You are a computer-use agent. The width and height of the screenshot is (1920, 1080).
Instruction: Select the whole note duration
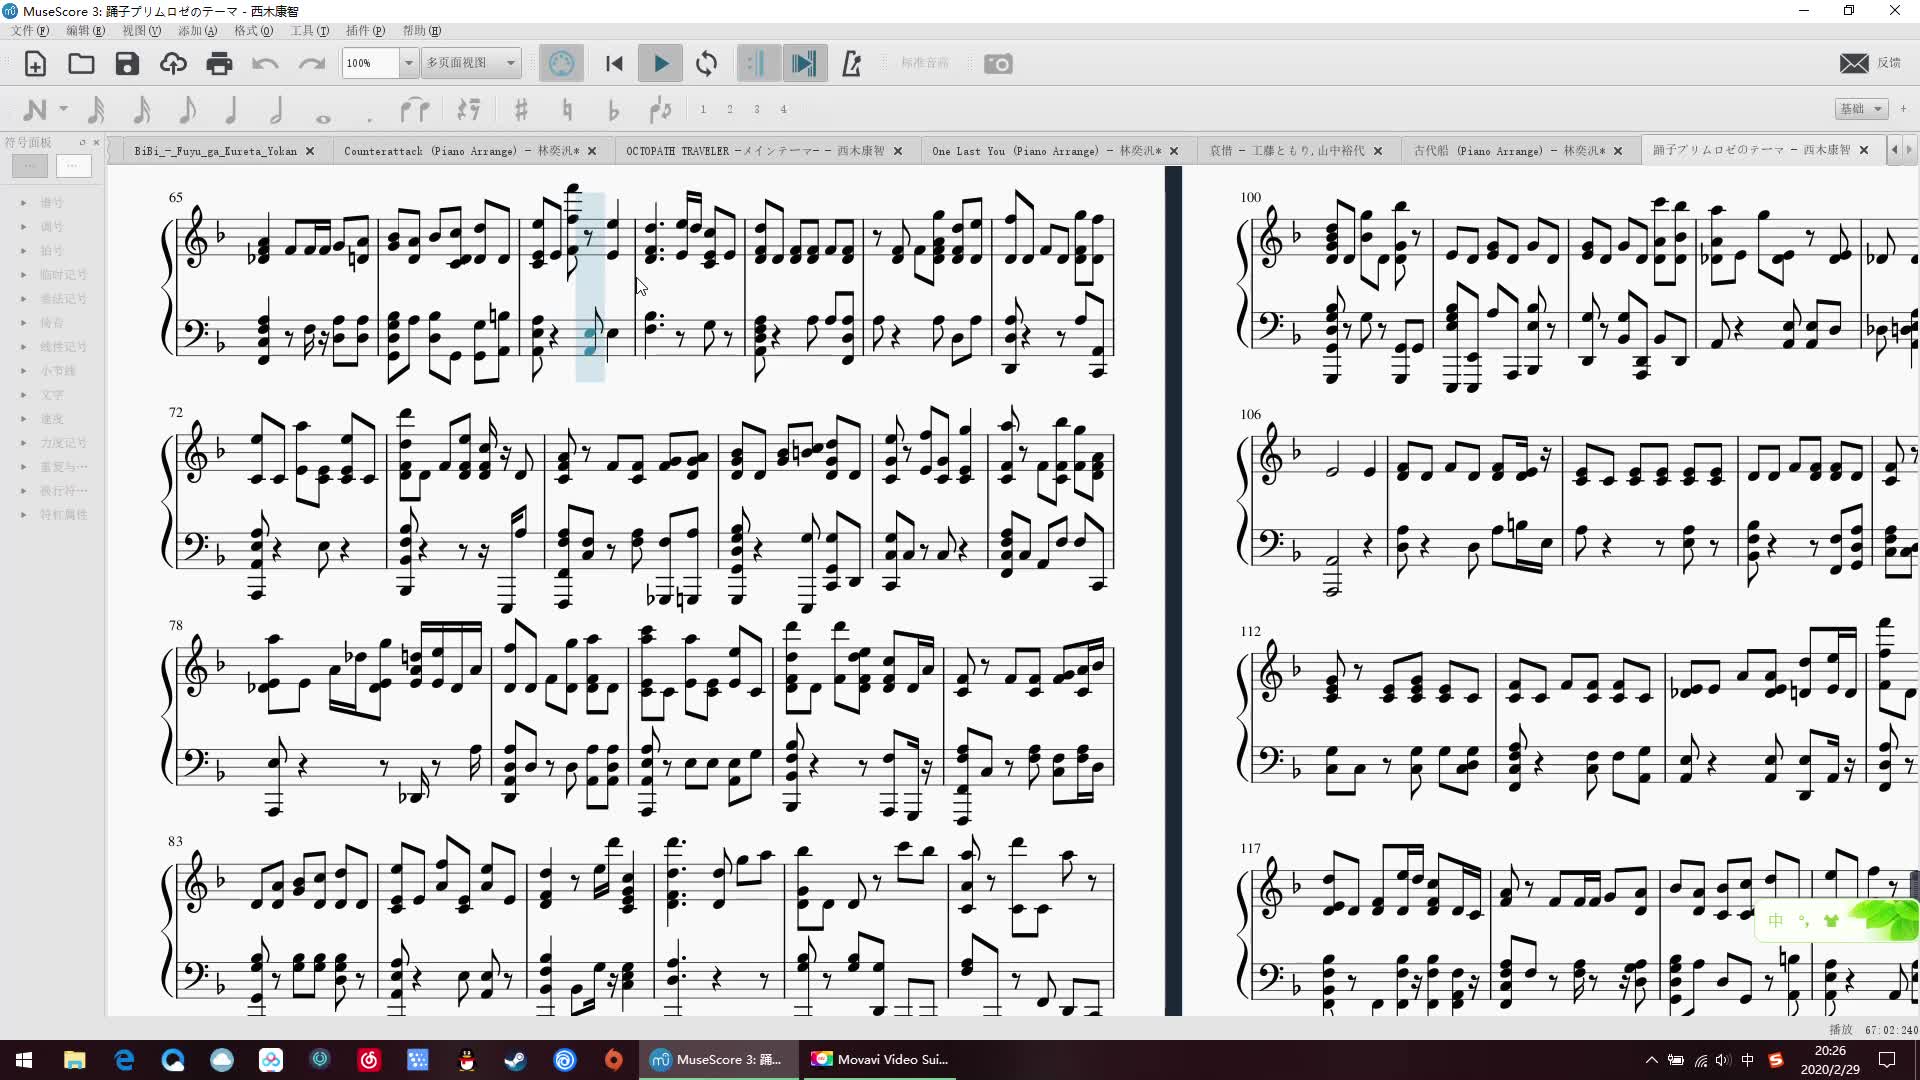323,118
